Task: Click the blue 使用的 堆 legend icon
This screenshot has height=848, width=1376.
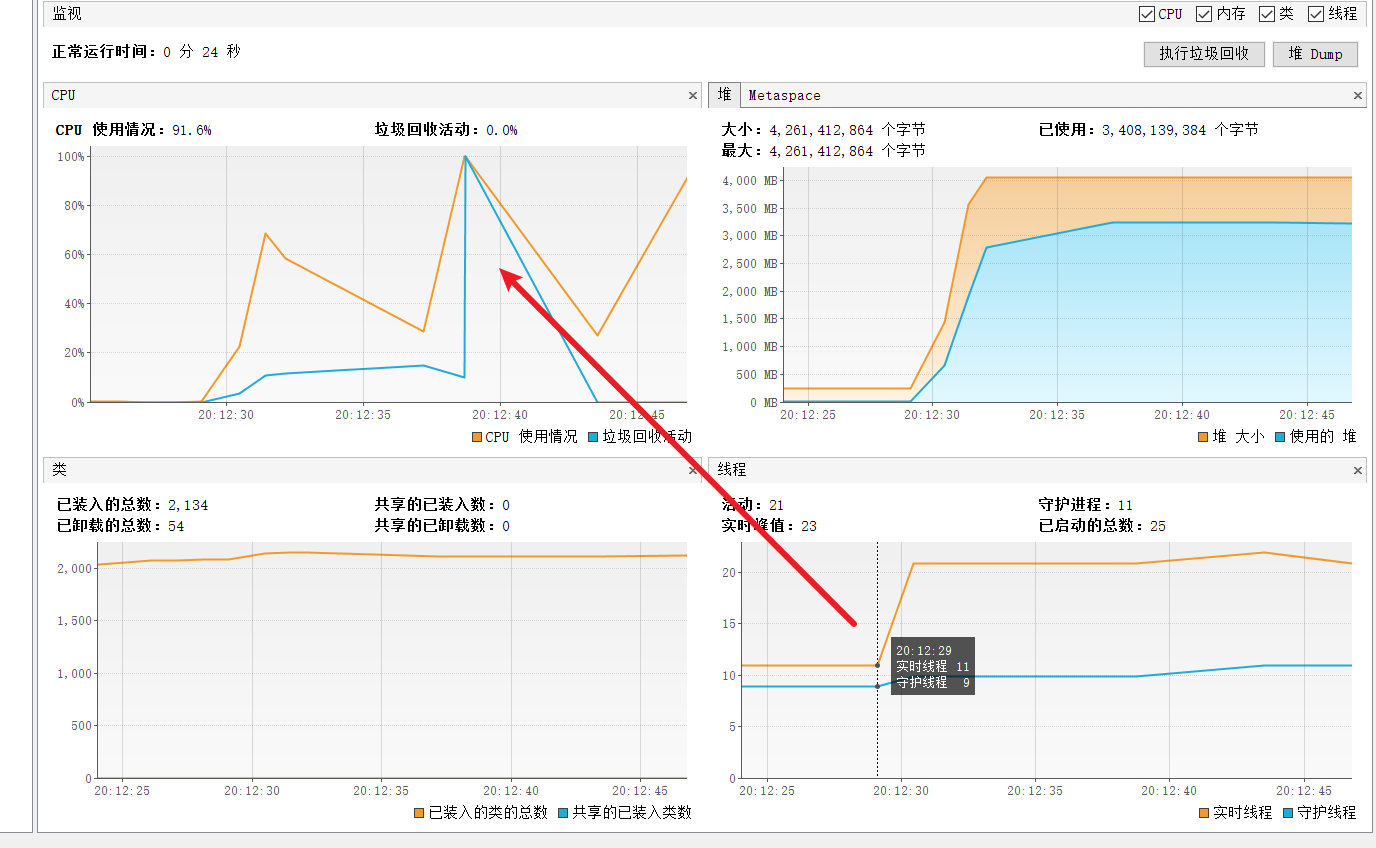Action: pyautogui.click(x=1281, y=437)
